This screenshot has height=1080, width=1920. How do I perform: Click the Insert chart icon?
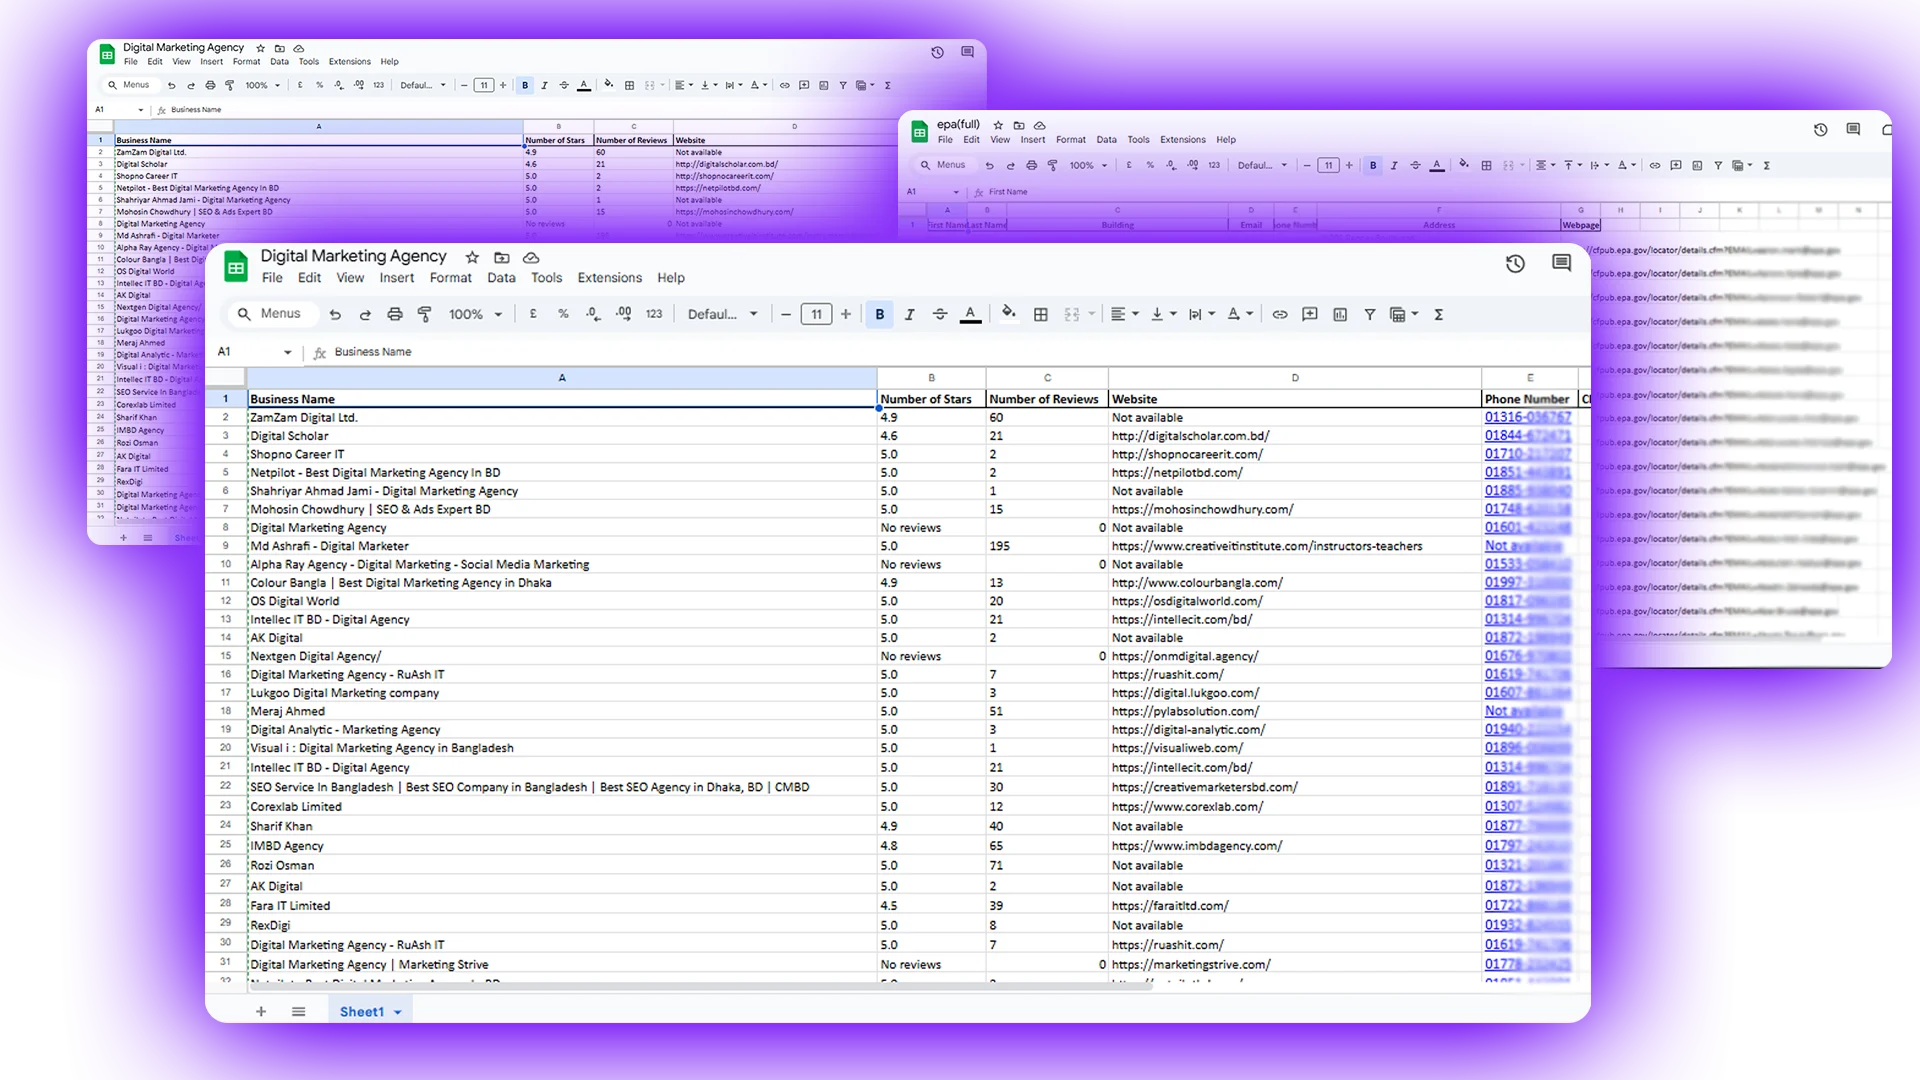click(x=1340, y=315)
